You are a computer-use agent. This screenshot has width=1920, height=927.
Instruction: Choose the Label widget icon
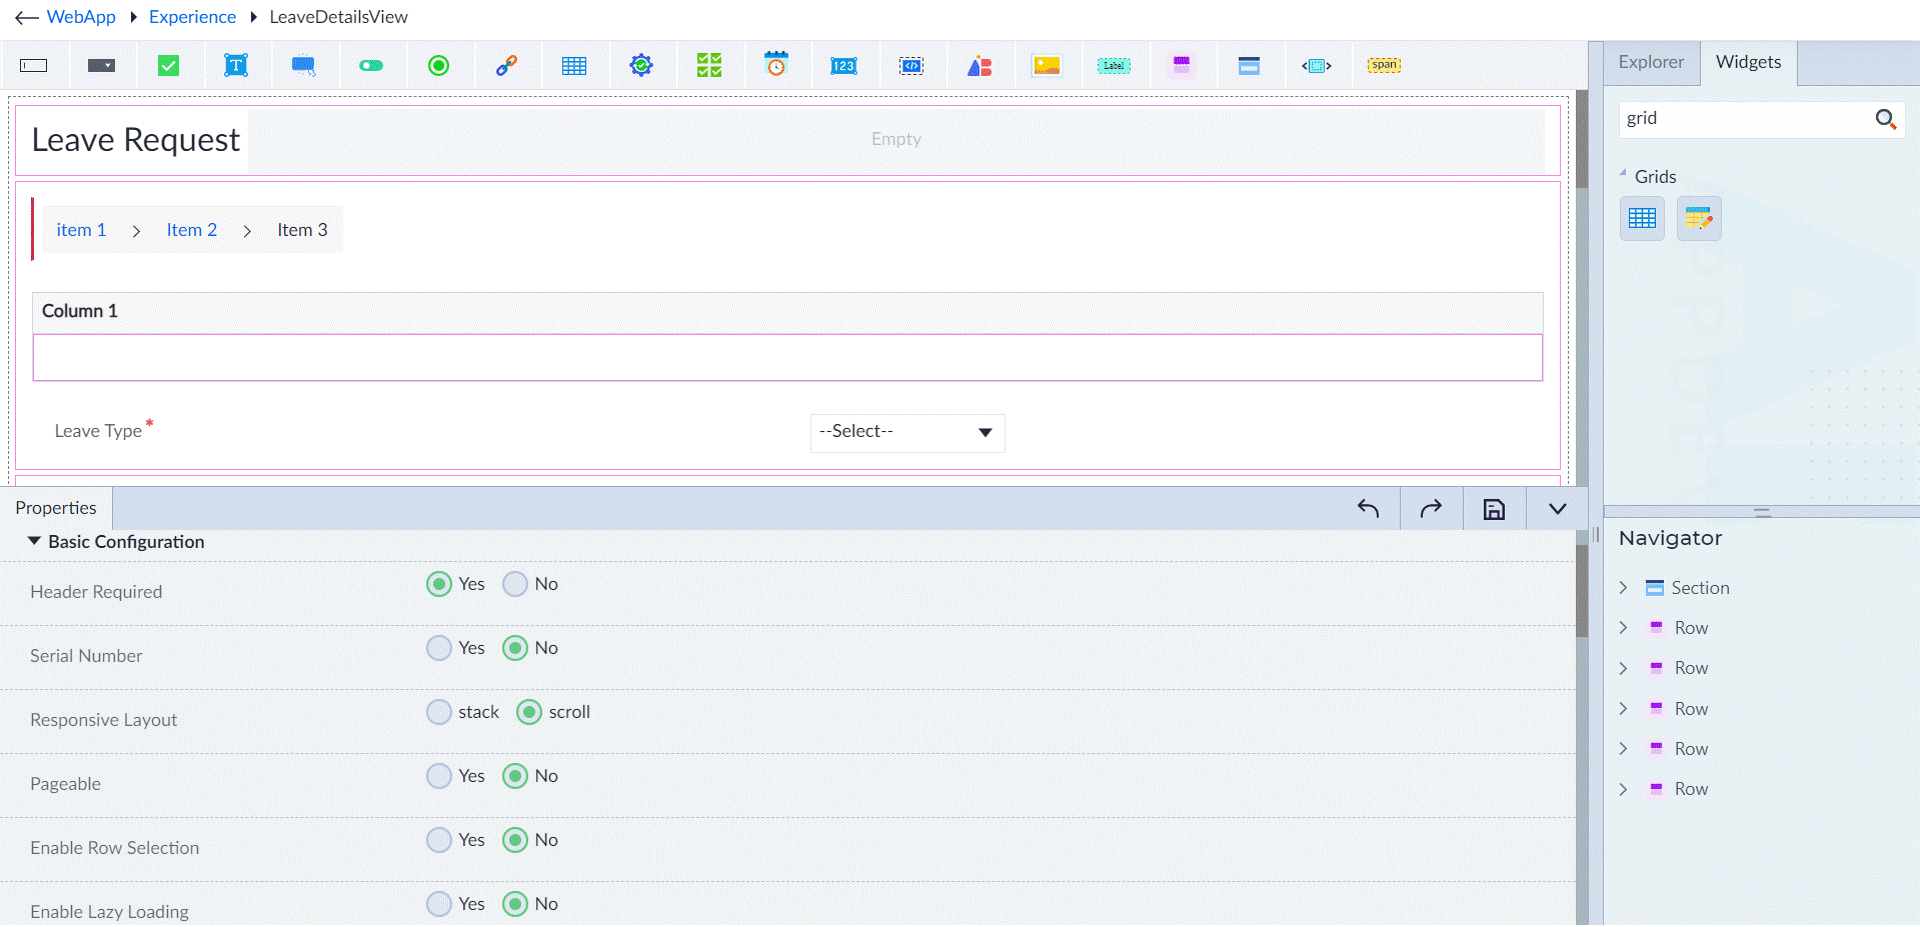pos(1114,66)
